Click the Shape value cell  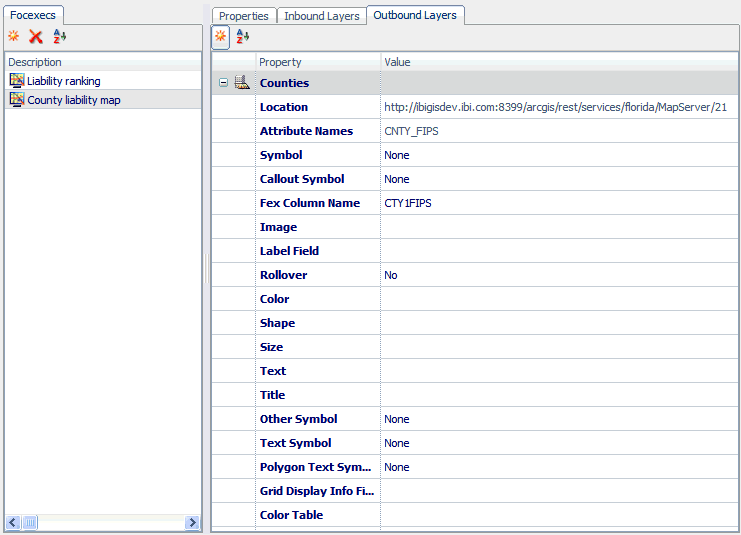[x=559, y=323]
